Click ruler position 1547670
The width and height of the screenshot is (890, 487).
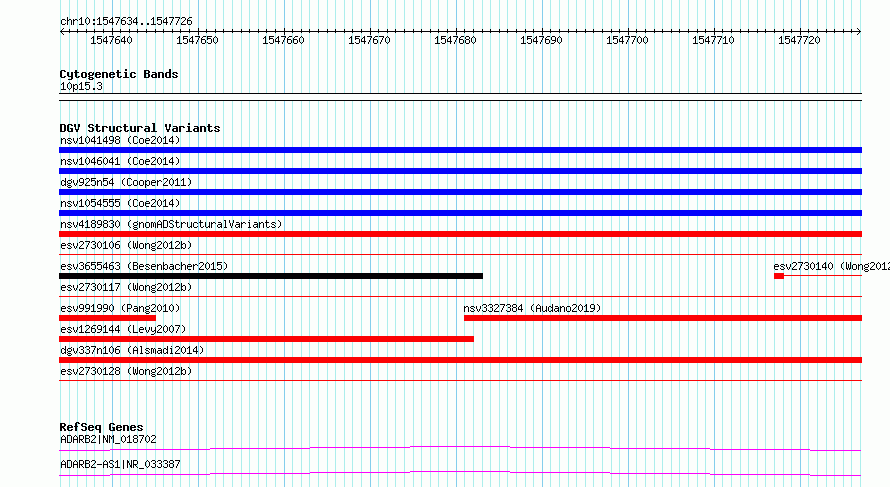(370, 40)
